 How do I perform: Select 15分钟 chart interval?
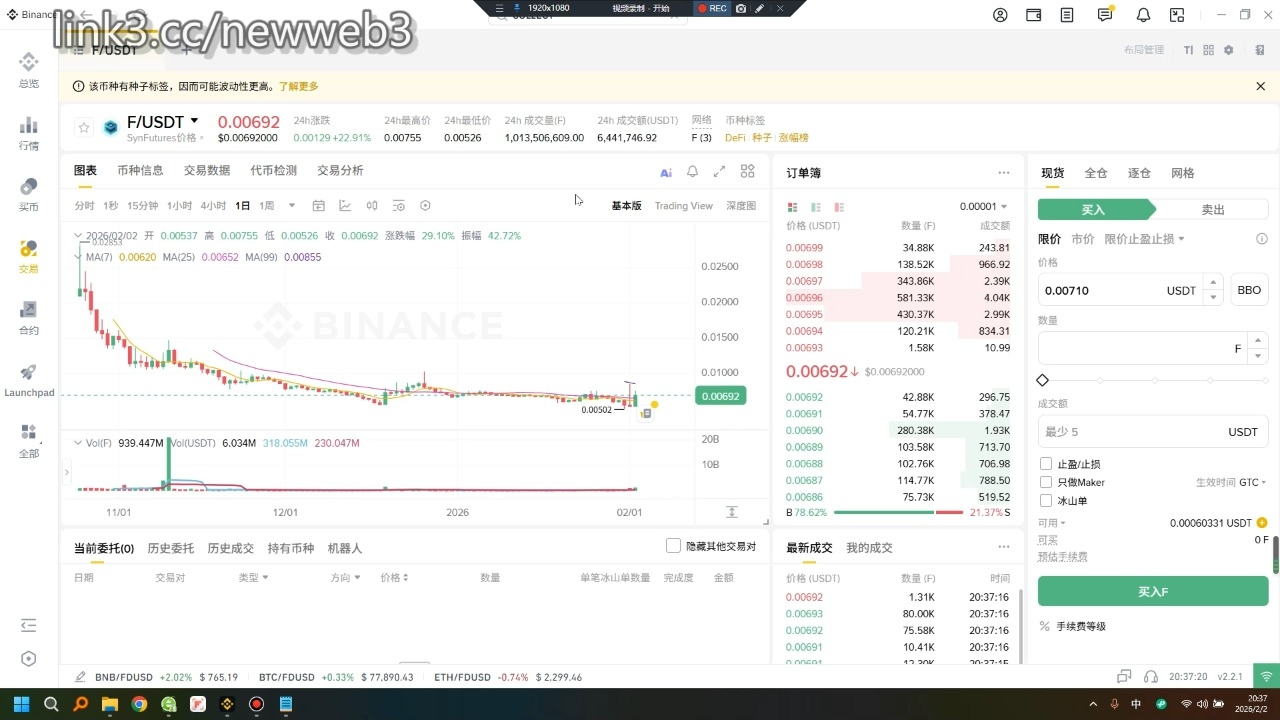pos(142,206)
